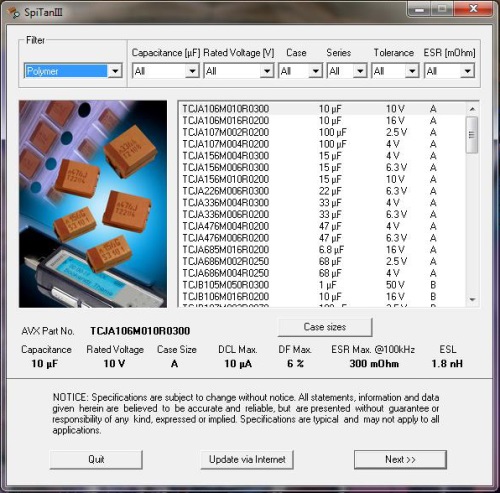The height and width of the screenshot is (493, 500).
Task: Click the list scroll up arrow
Action: tap(472, 109)
